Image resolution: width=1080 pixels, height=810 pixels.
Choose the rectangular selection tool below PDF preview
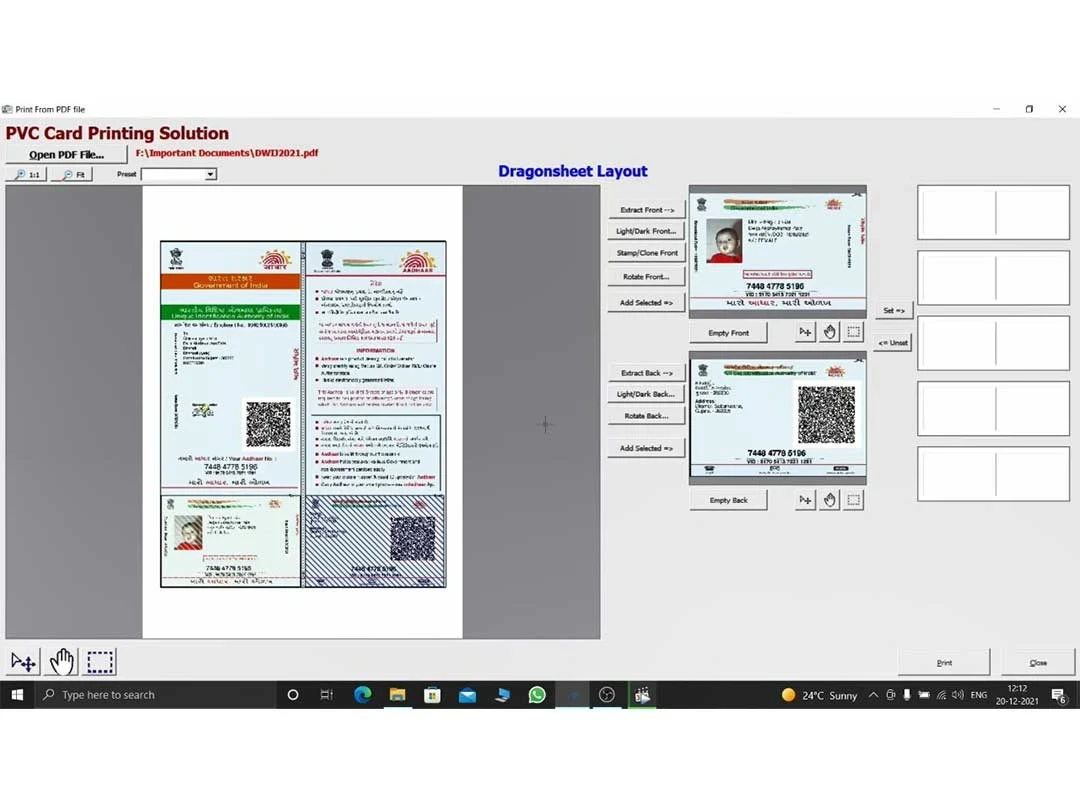click(x=100, y=661)
